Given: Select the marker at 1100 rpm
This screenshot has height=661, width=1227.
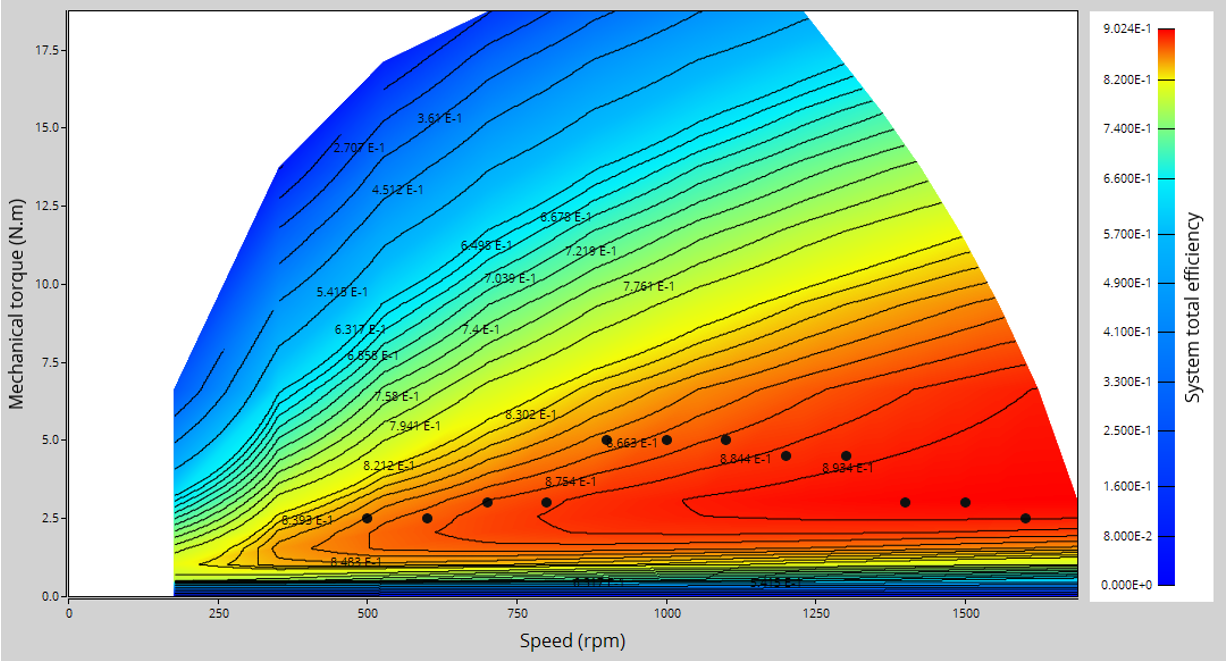Looking at the screenshot, I should (726, 440).
